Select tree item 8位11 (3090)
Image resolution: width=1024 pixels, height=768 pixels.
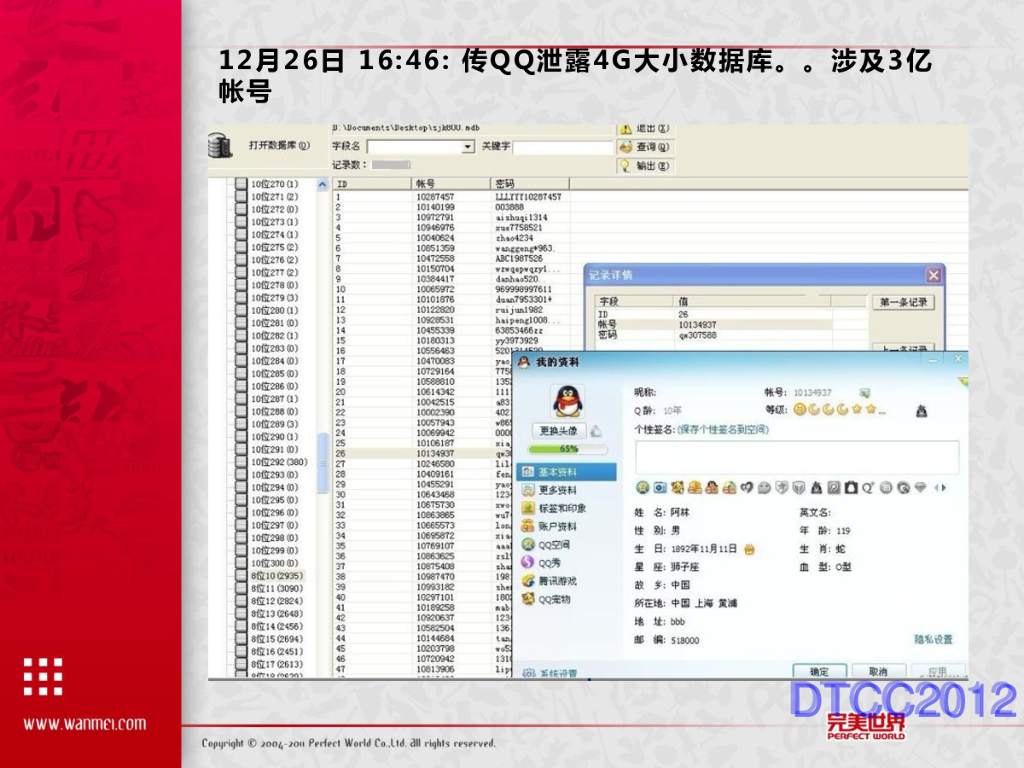point(277,588)
